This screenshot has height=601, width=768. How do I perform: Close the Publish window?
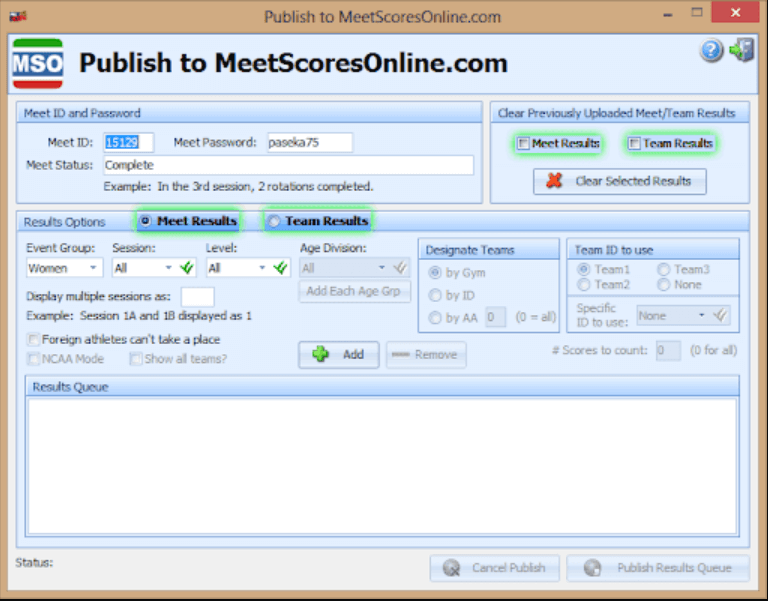pyautogui.click(x=735, y=13)
